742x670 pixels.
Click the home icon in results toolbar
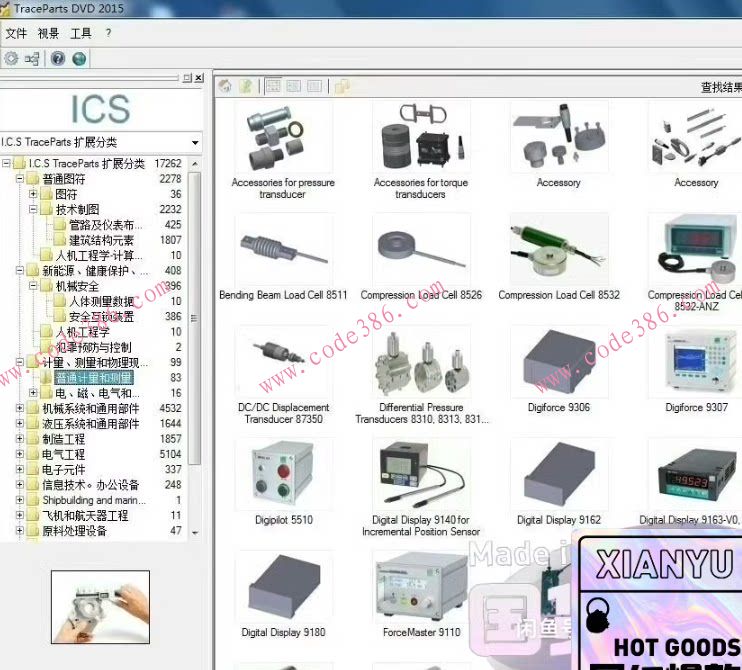point(225,87)
